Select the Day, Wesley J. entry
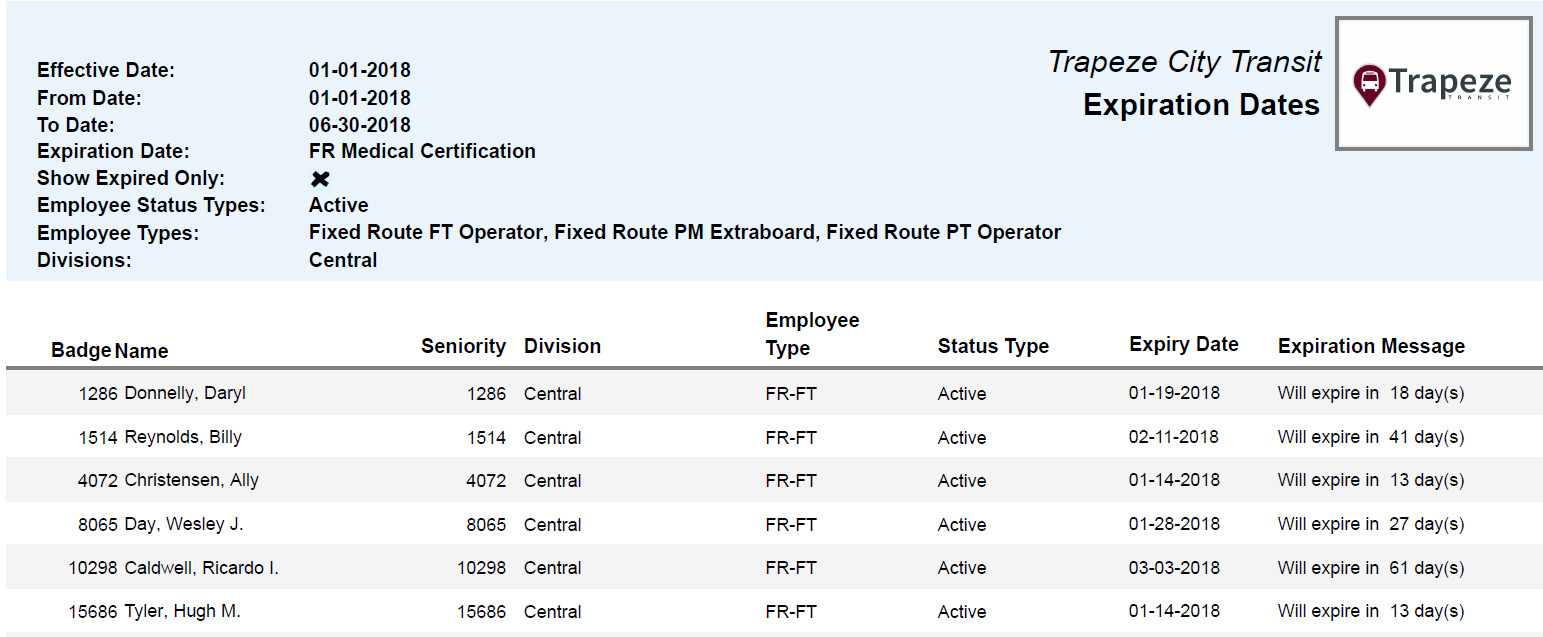The height and width of the screenshot is (637, 1543). 184,524
